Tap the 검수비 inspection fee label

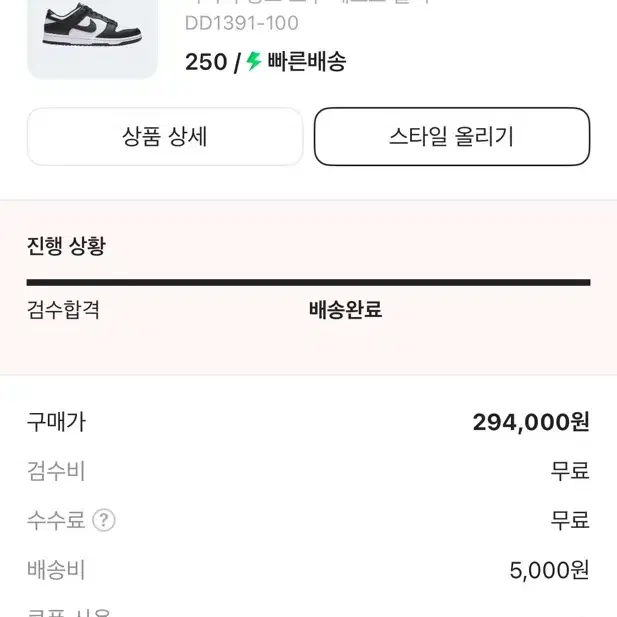[56, 471]
